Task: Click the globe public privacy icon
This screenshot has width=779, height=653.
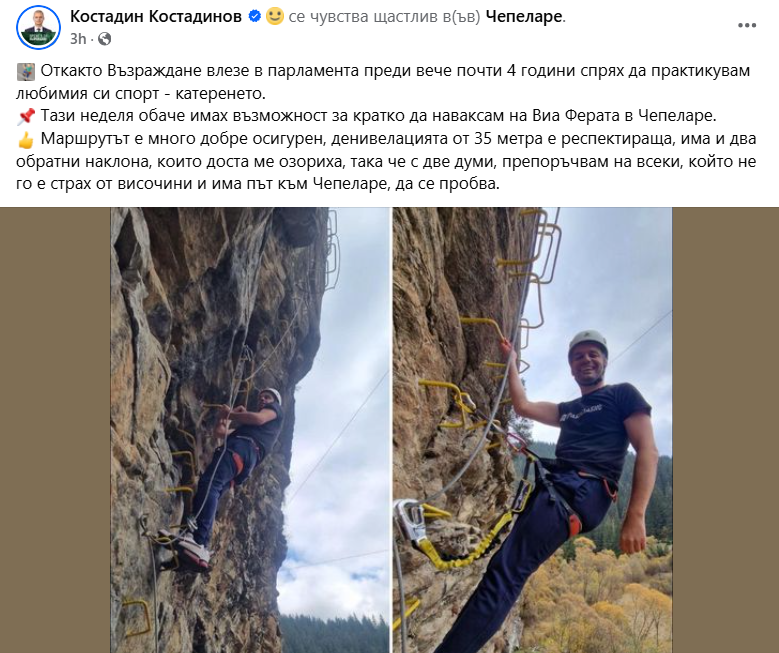Action: (x=104, y=39)
